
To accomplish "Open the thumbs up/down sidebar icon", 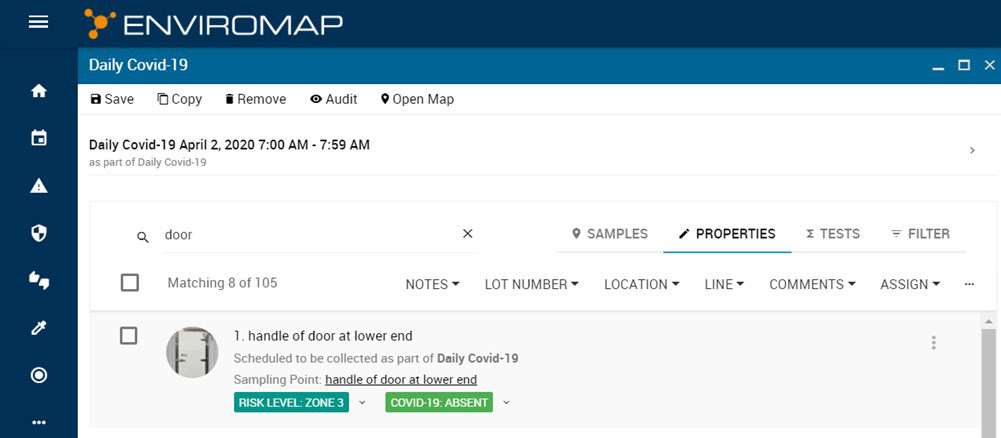I will click(x=39, y=280).
